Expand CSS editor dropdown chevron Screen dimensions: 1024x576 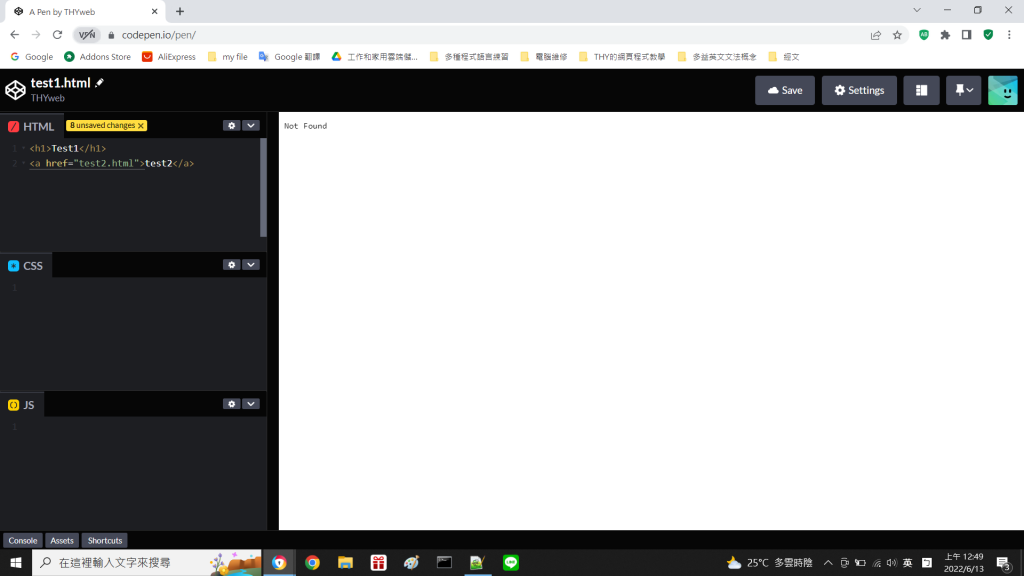[251, 264]
